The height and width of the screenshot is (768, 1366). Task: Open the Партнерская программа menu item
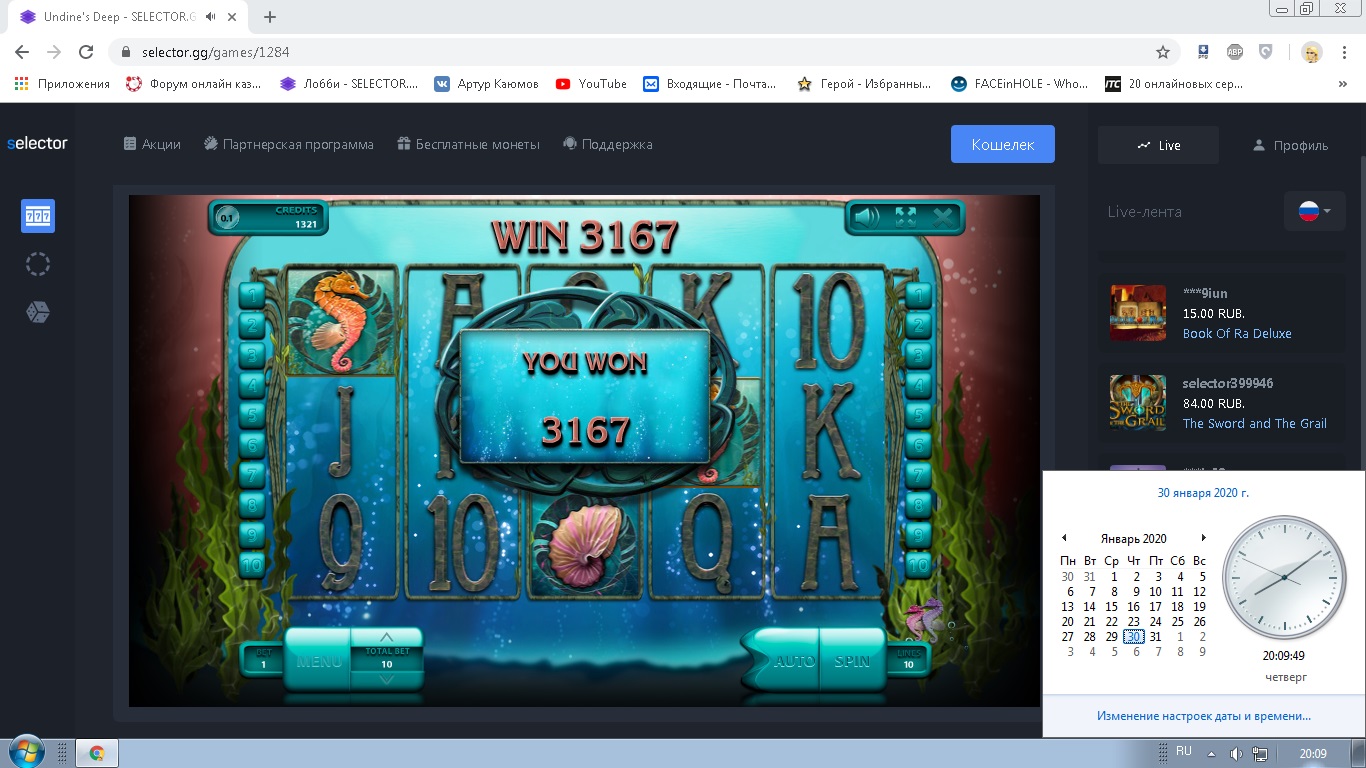[x=289, y=144]
